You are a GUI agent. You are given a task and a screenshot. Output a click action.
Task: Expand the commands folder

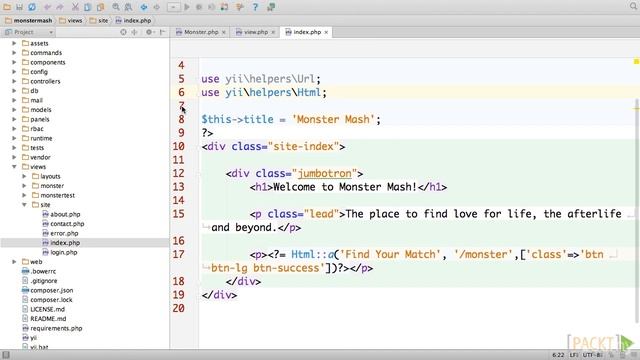(x=14, y=53)
